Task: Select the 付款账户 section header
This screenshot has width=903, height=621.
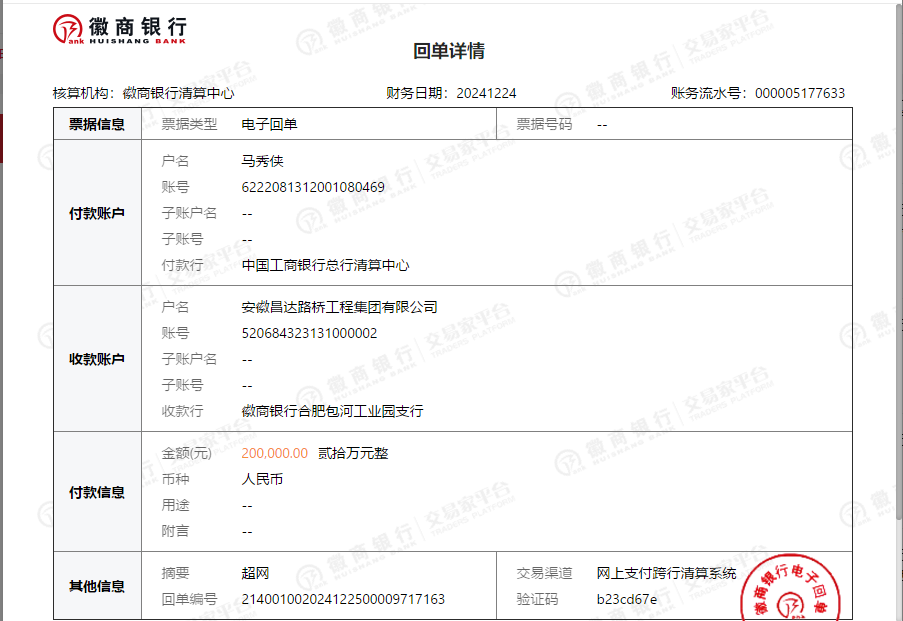Action: pyautogui.click(x=97, y=213)
